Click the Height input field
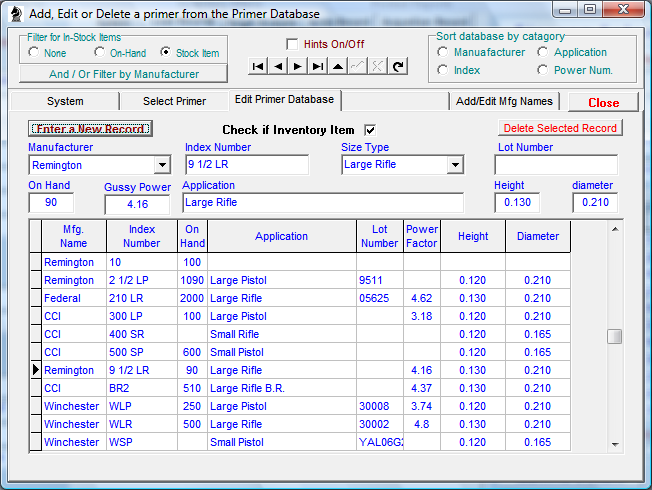 coord(517,203)
